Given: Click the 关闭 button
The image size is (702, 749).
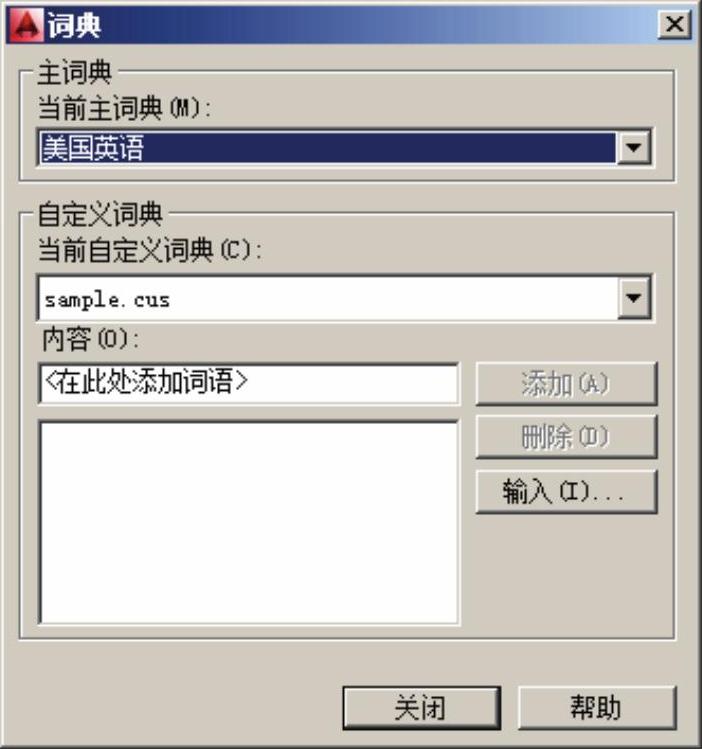Looking at the screenshot, I should [422, 708].
